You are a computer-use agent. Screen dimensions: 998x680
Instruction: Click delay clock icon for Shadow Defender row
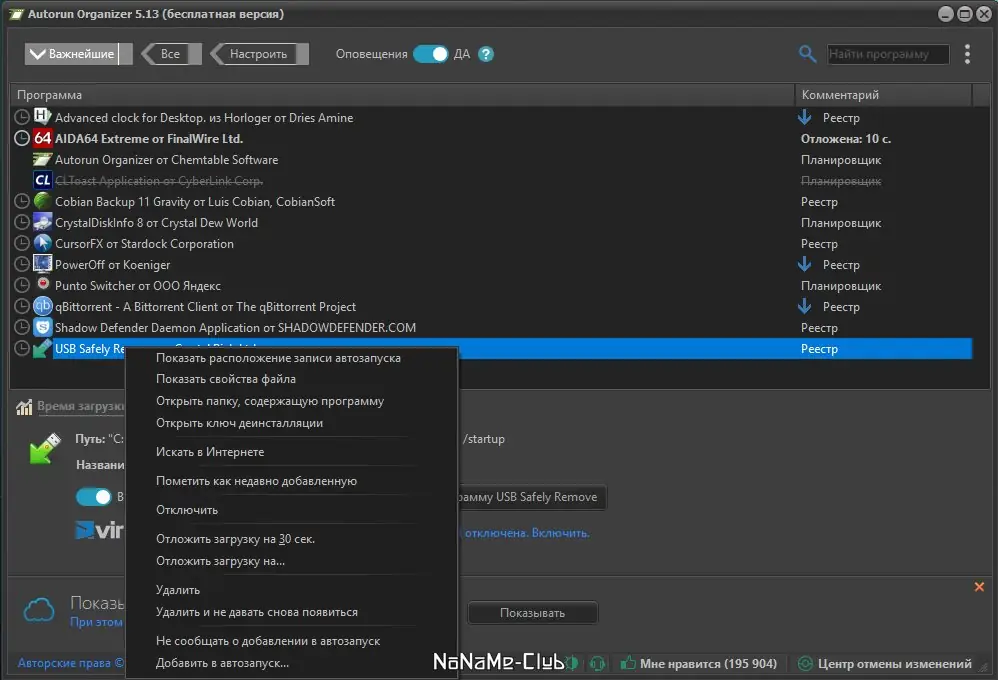pos(22,328)
